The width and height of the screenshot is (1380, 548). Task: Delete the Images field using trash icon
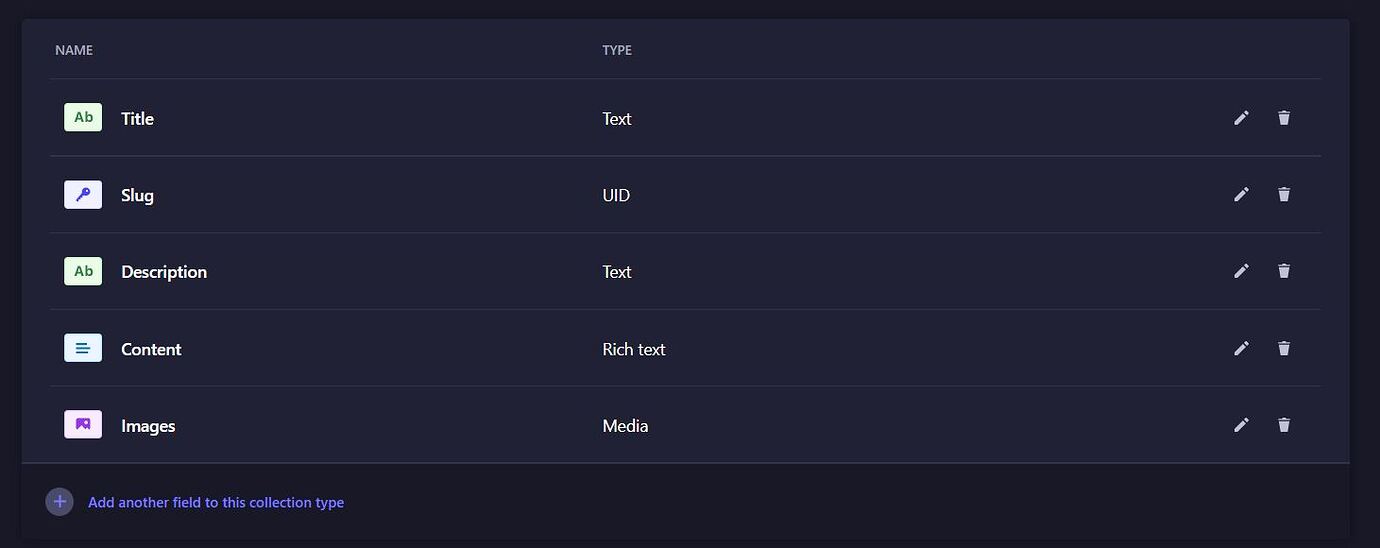(x=1284, y=425)
